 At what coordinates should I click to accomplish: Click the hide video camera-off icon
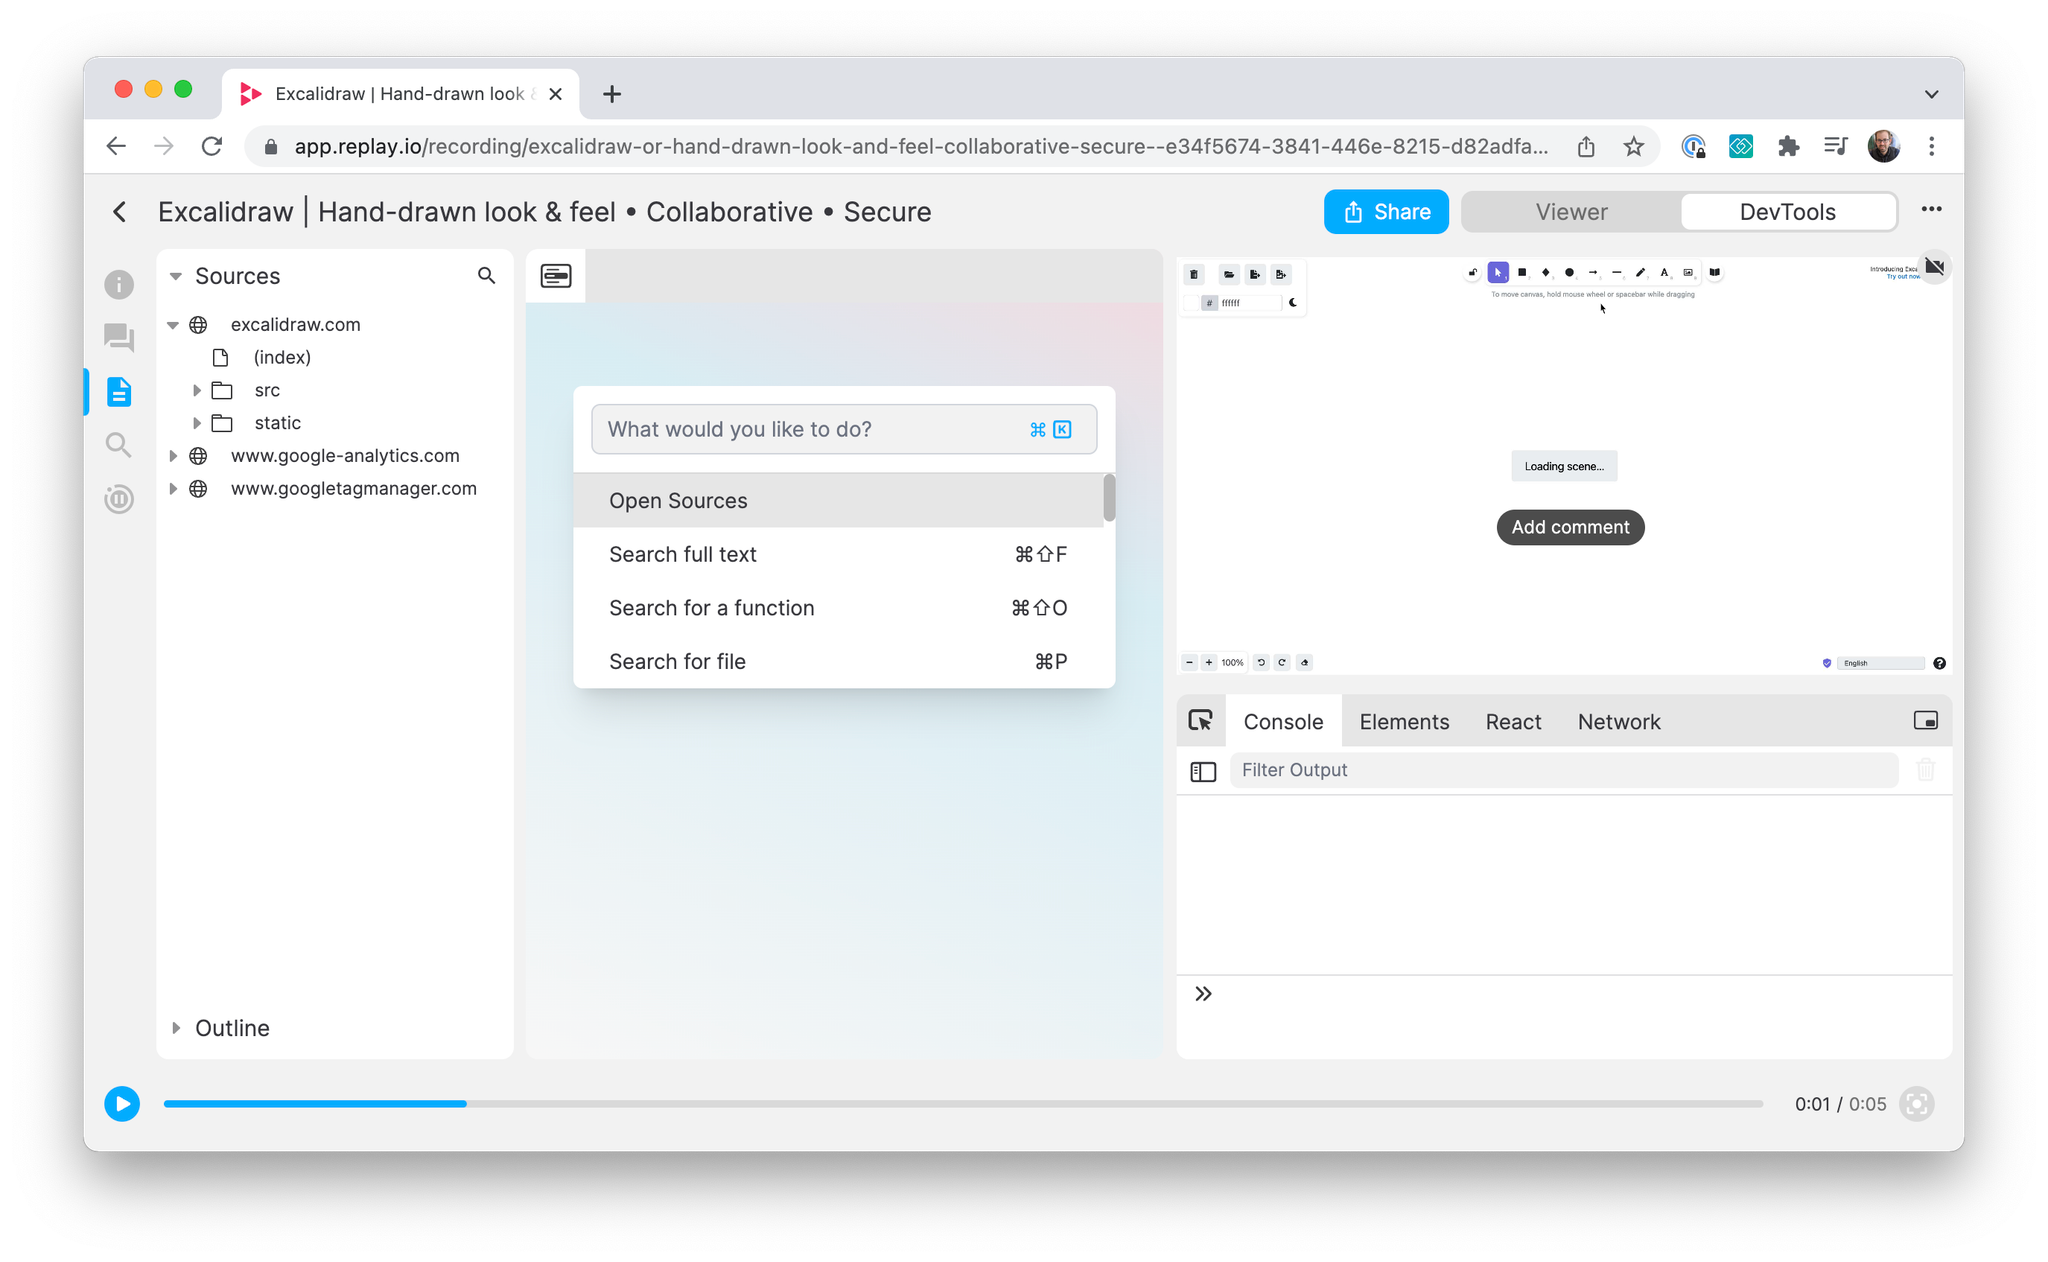click(1935, 267)
